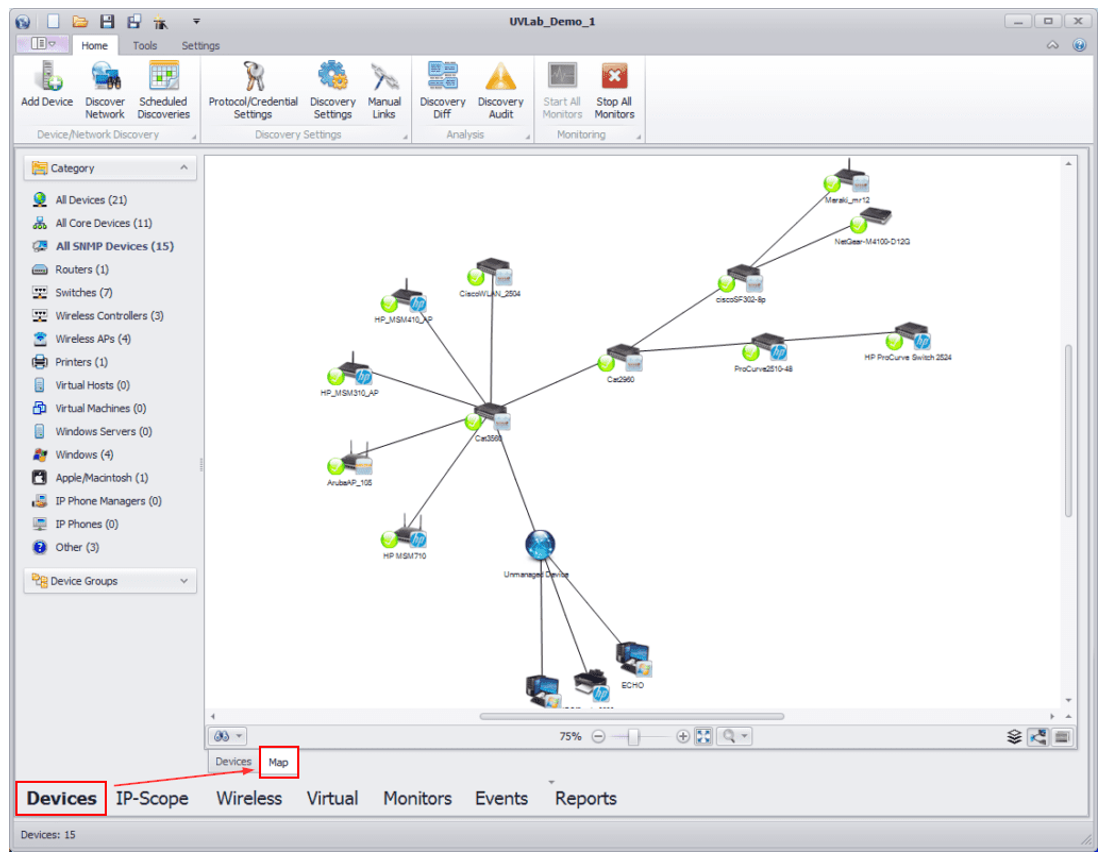Expand the Device Groups panel
Image resolution: width=1106 pixels, height=857 pixels.
[183, 581]
